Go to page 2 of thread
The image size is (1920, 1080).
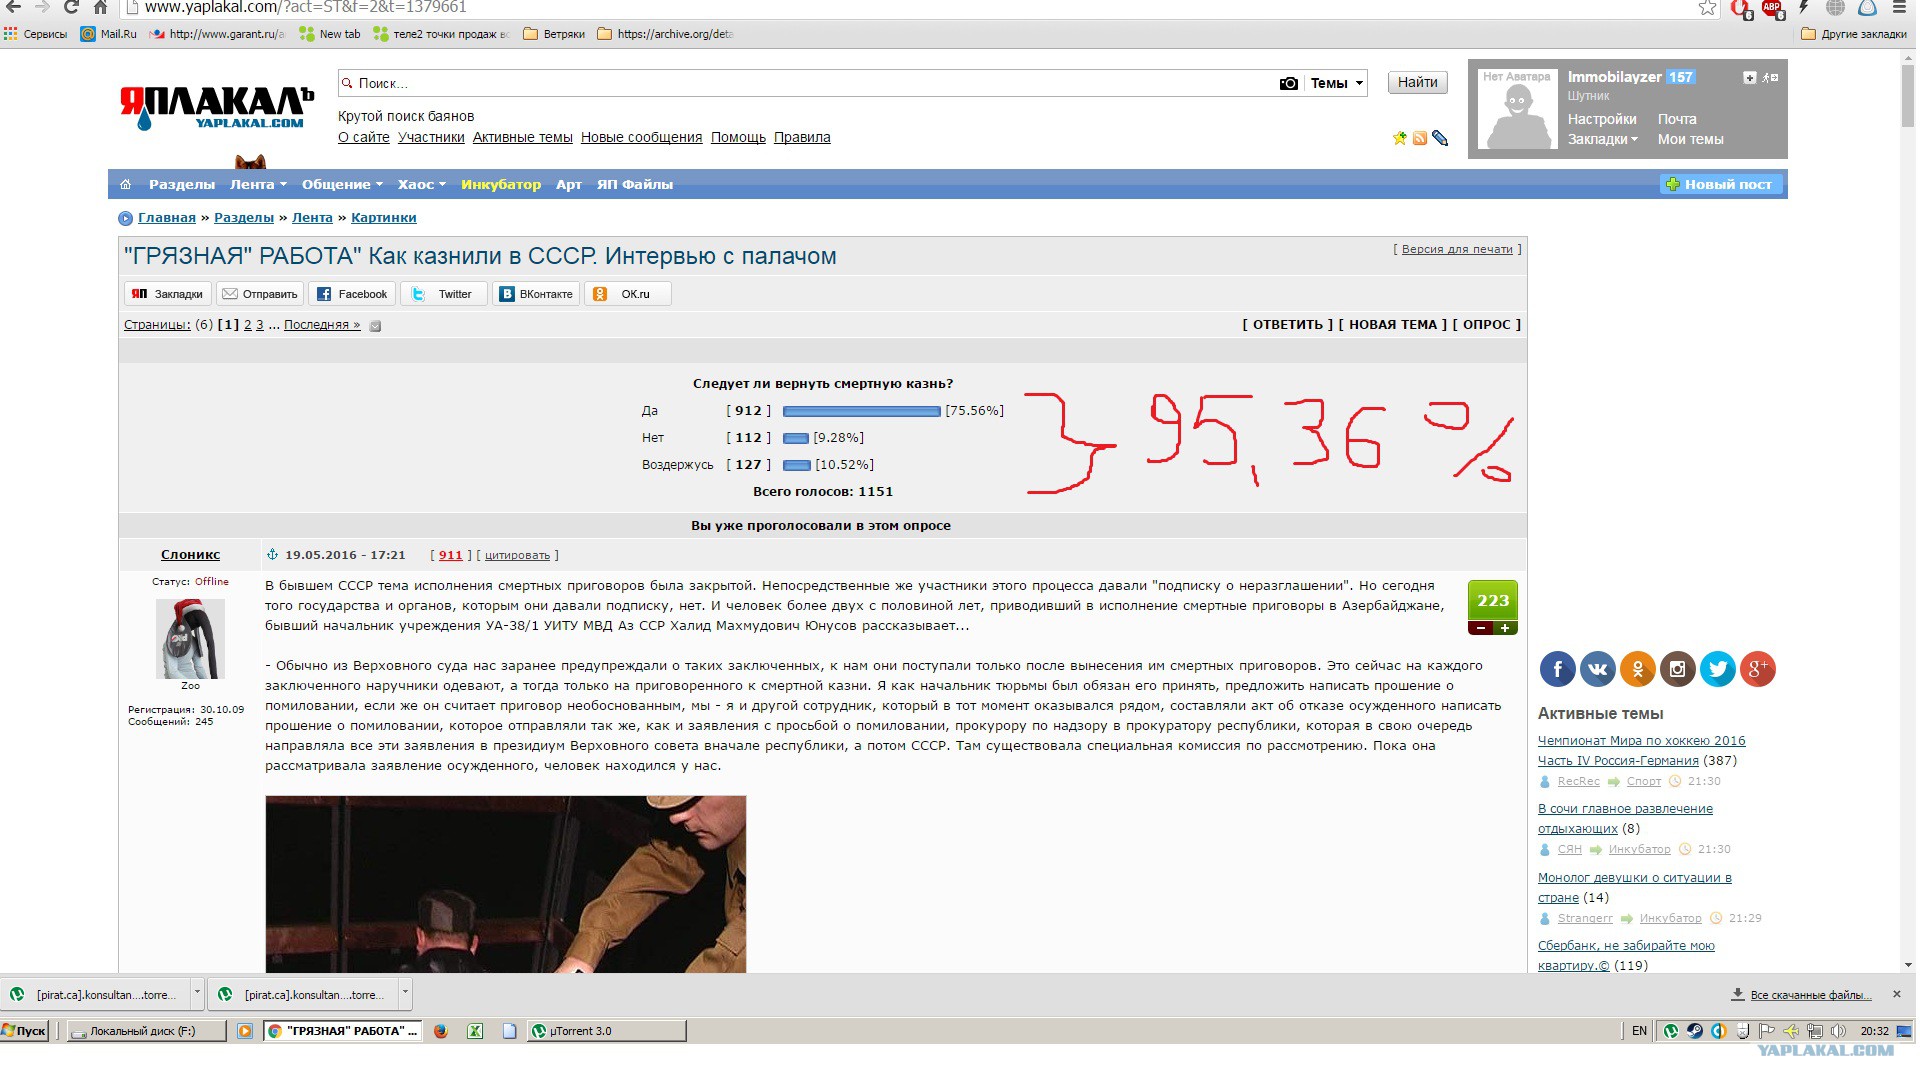248,324
